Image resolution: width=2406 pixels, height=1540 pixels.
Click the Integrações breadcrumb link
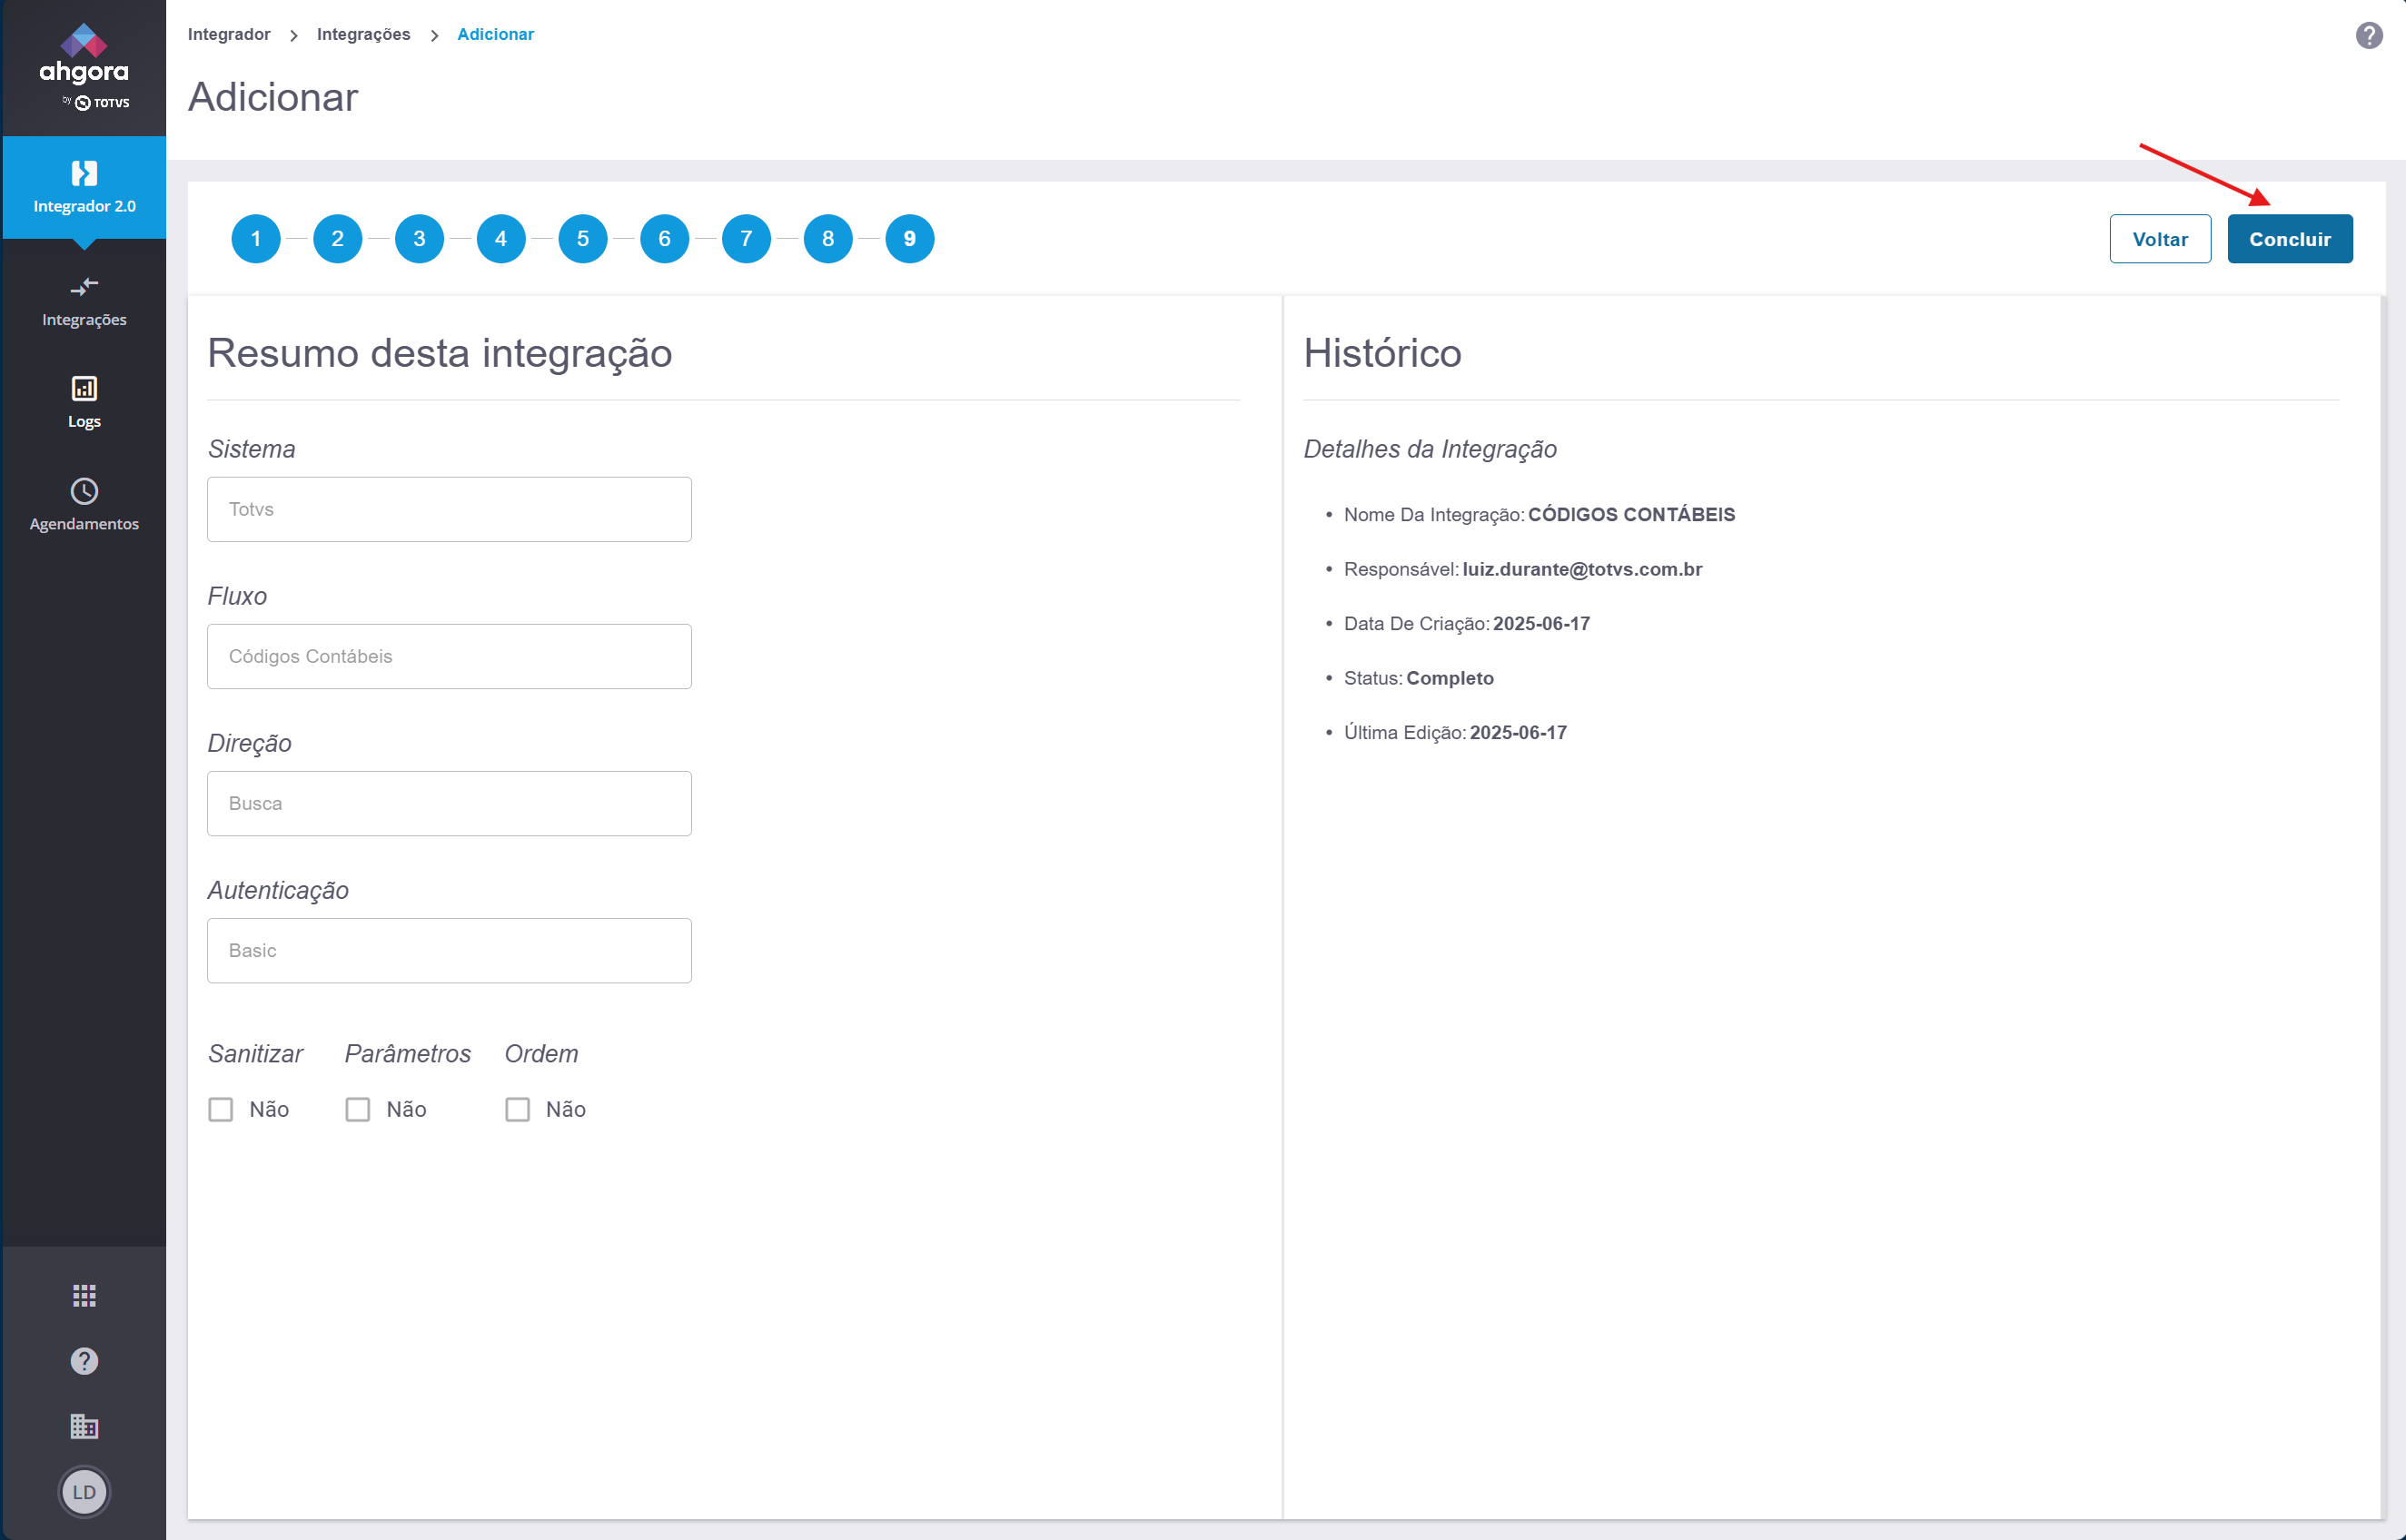point(363,34)
